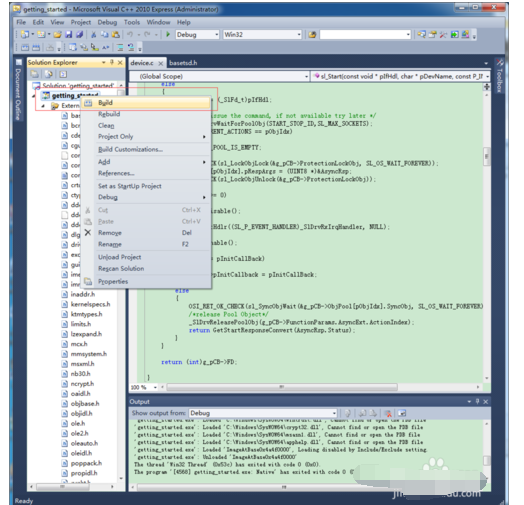Open the Find combo box dropdown
This screenshot has height=505, width=524.
(408, 34)
